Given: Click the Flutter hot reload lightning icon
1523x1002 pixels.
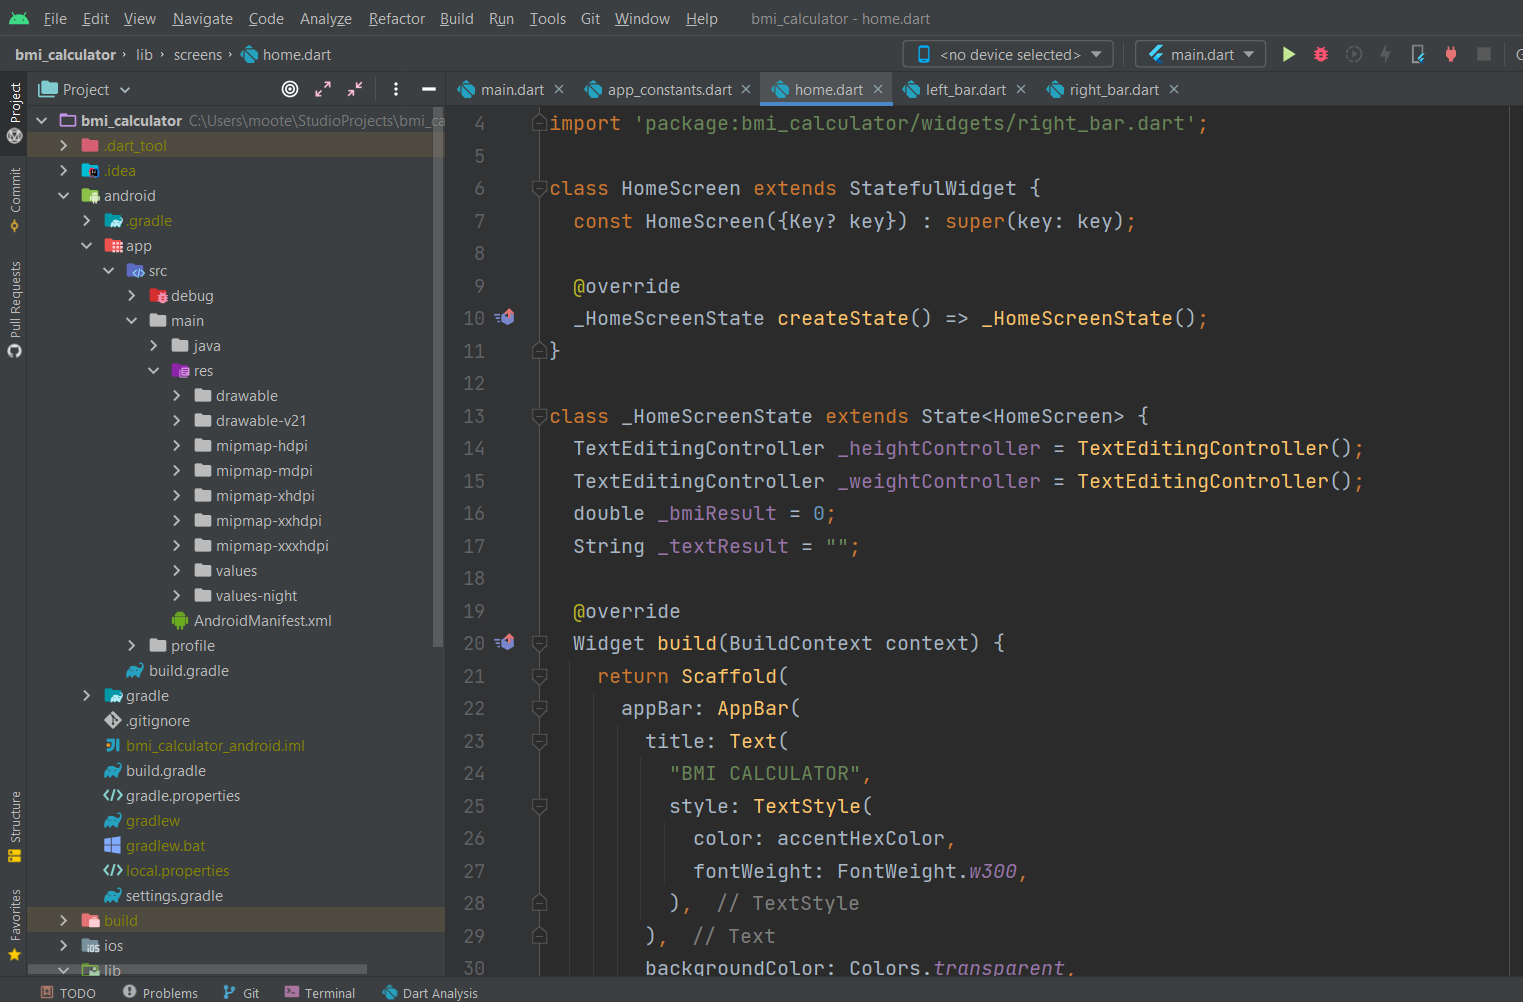Looking at the screenshot, I should 1385,54.
